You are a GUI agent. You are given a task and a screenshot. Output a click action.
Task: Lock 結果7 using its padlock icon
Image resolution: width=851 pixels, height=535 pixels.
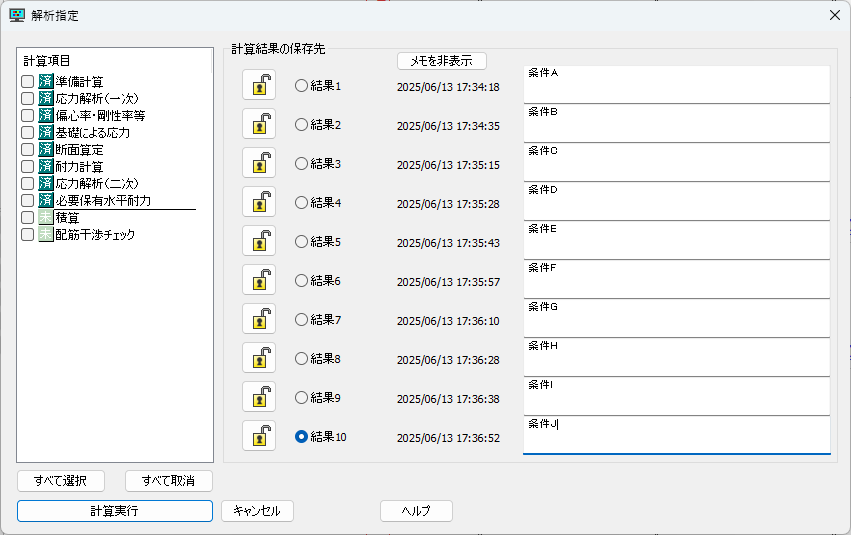tap(259, 319)
